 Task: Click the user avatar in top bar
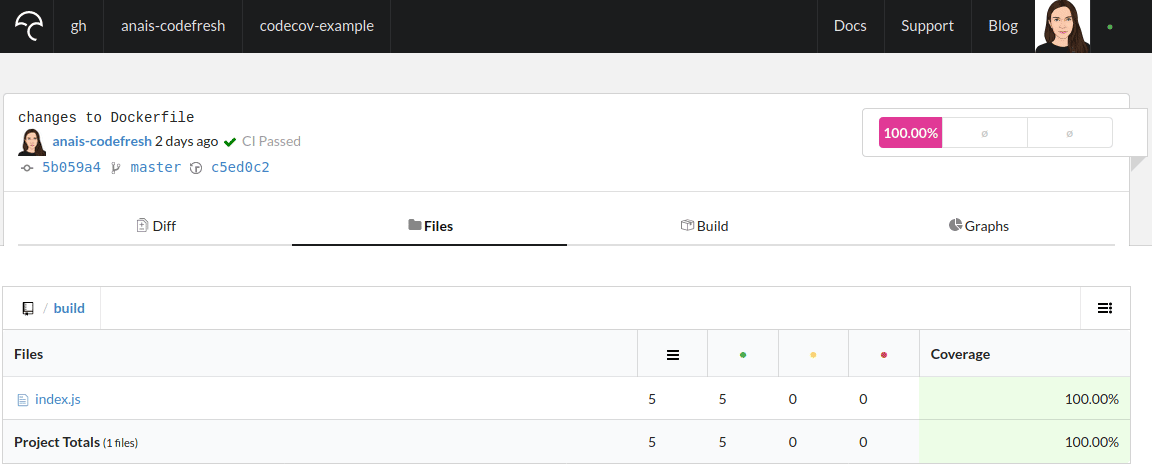pyautogui.click(x=1062, y=26)
